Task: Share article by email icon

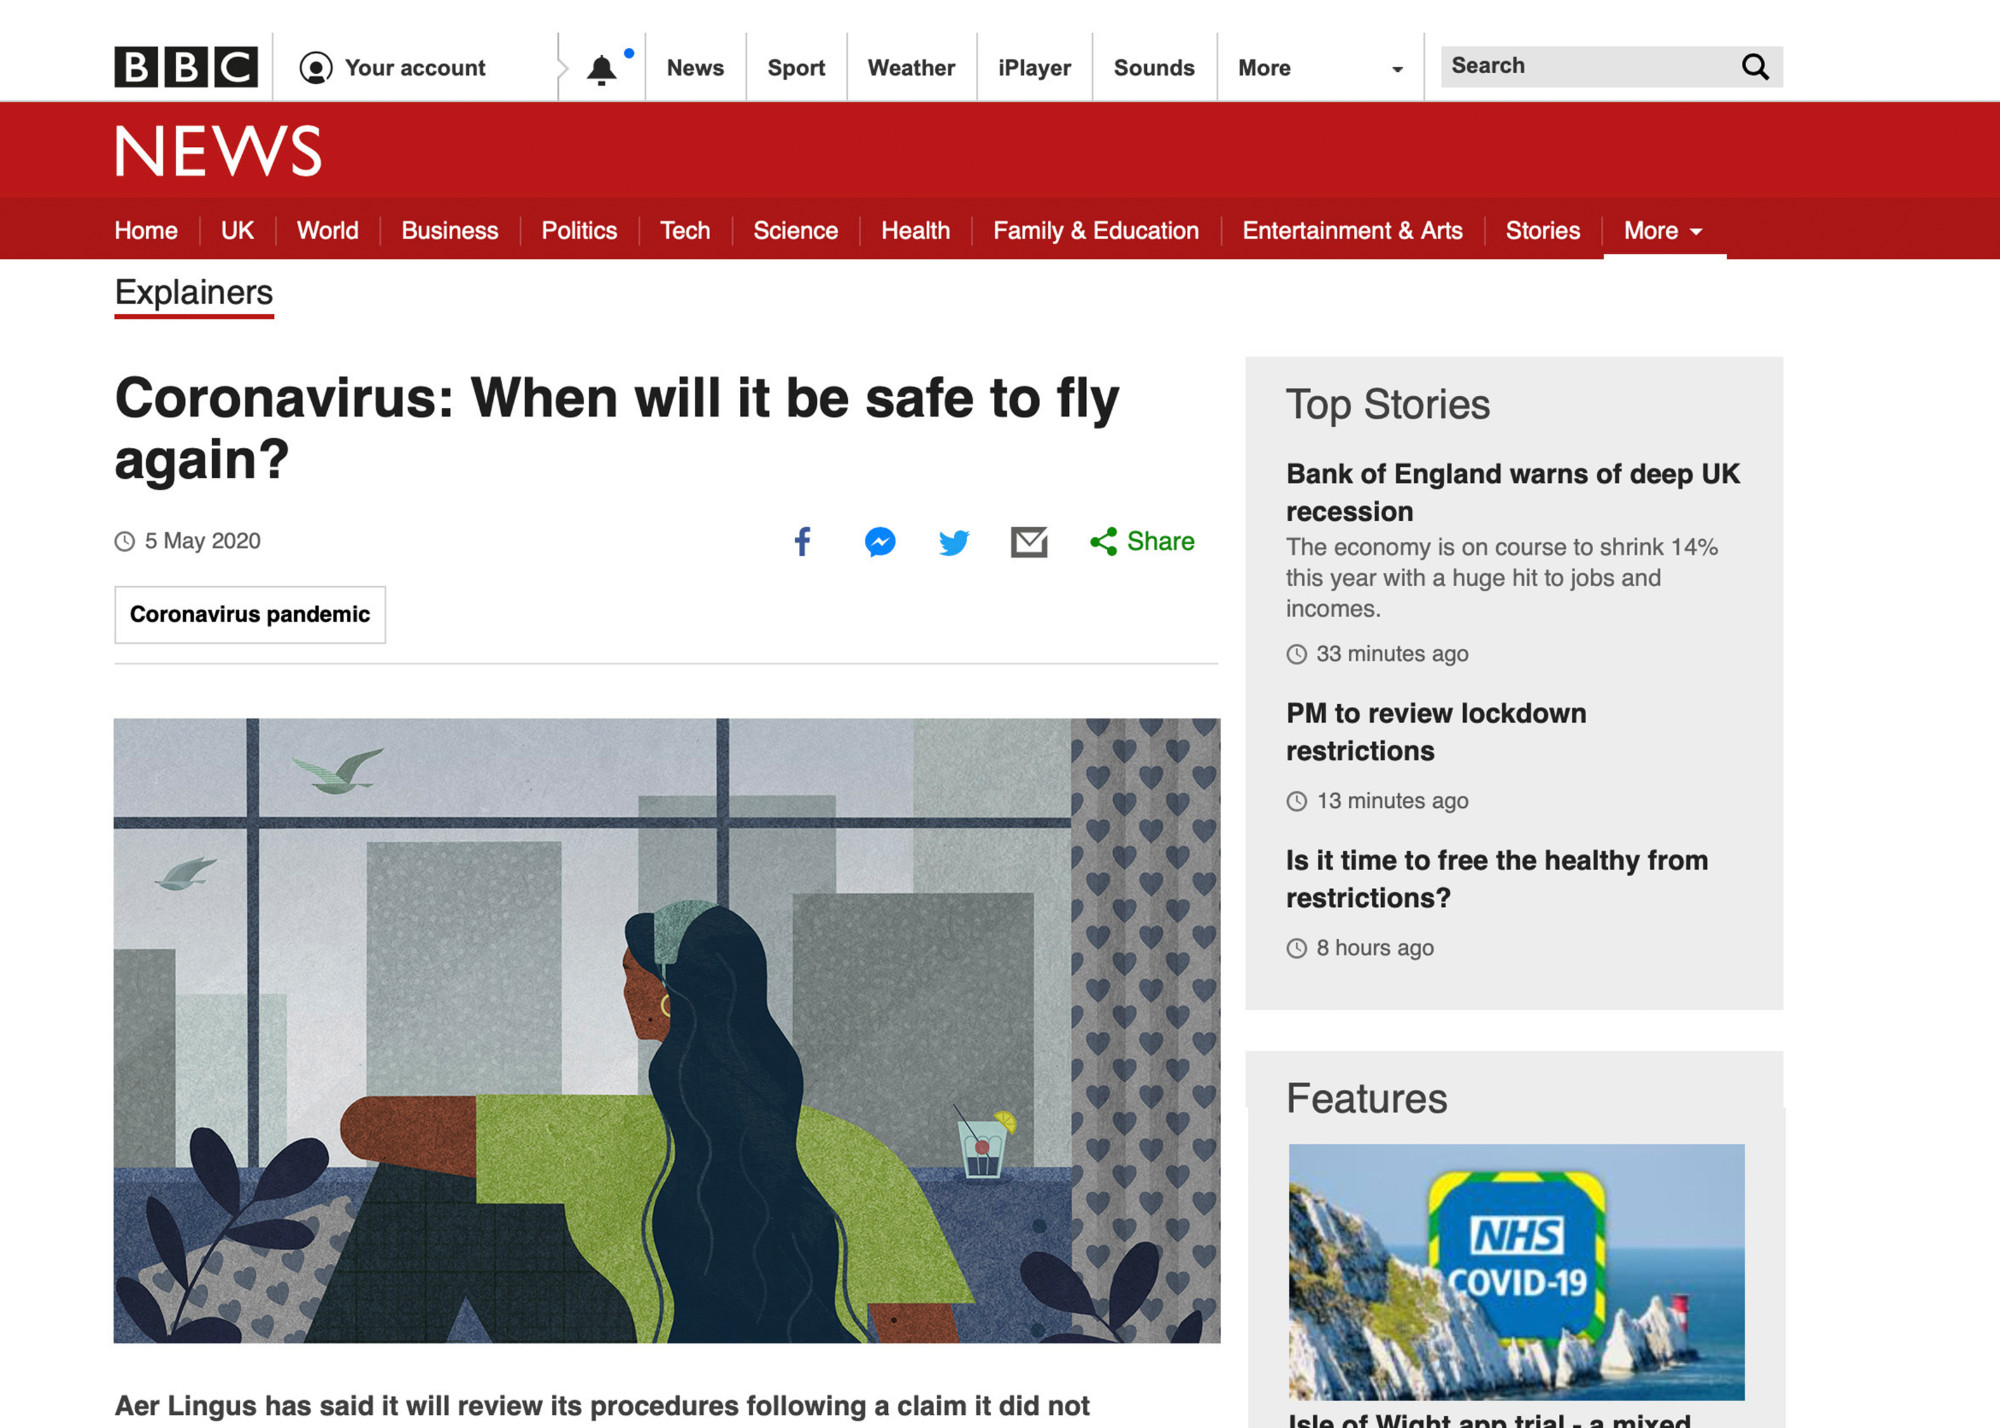Action: pos(1028,542)
